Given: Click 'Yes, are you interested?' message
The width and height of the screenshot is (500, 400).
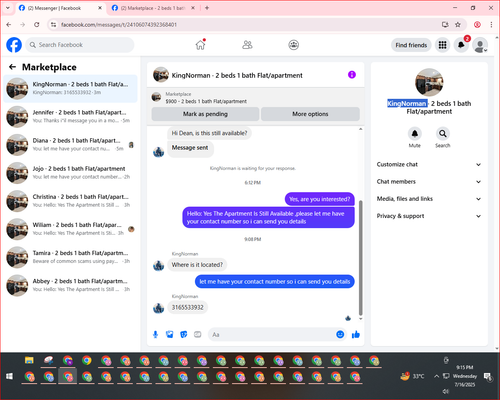Looking at the screenshot, I should (320, 199).
